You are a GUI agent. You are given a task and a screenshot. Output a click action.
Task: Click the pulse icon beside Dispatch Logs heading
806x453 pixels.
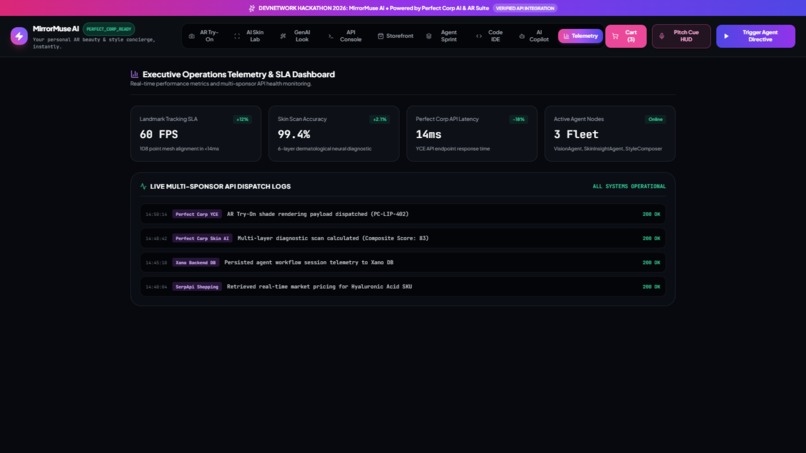[143, 186]
